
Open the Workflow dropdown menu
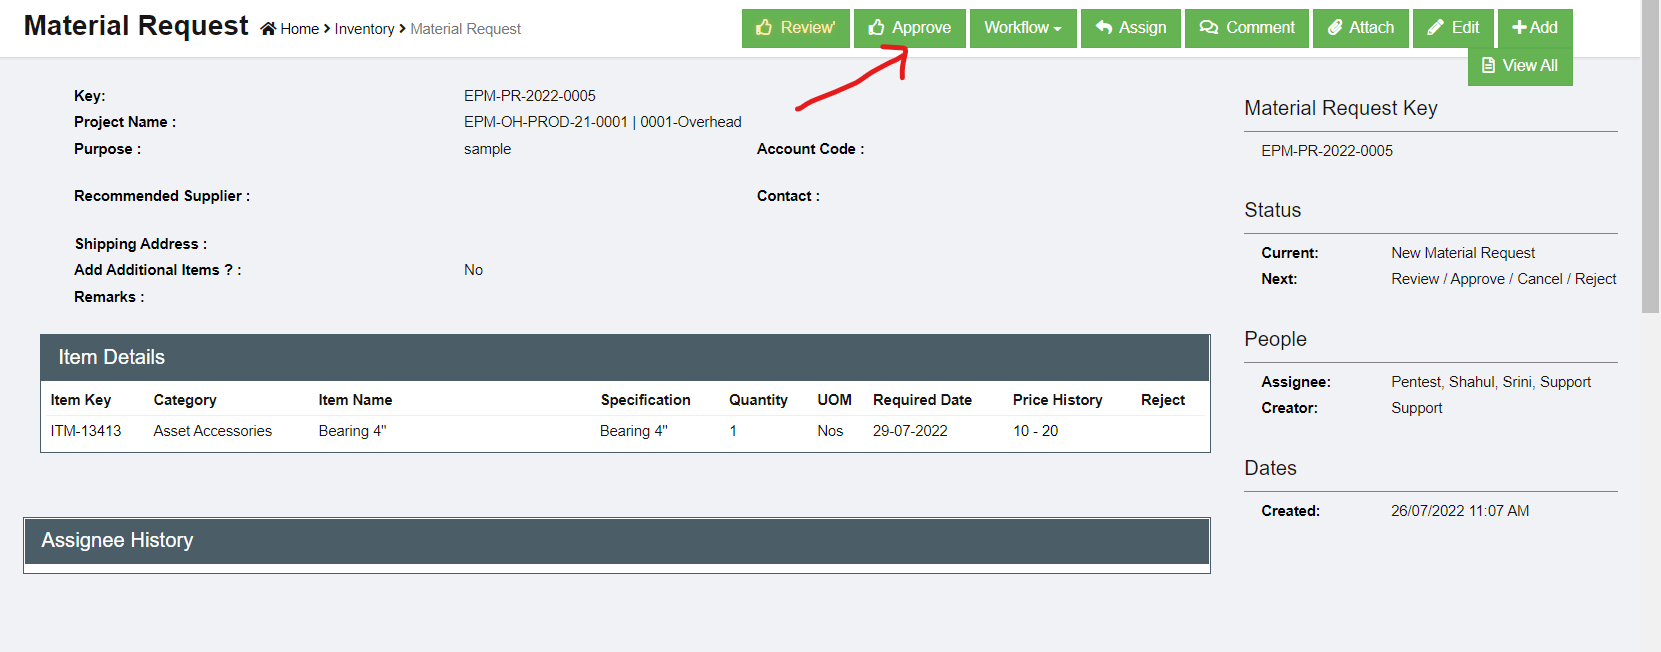point(1022,28)
